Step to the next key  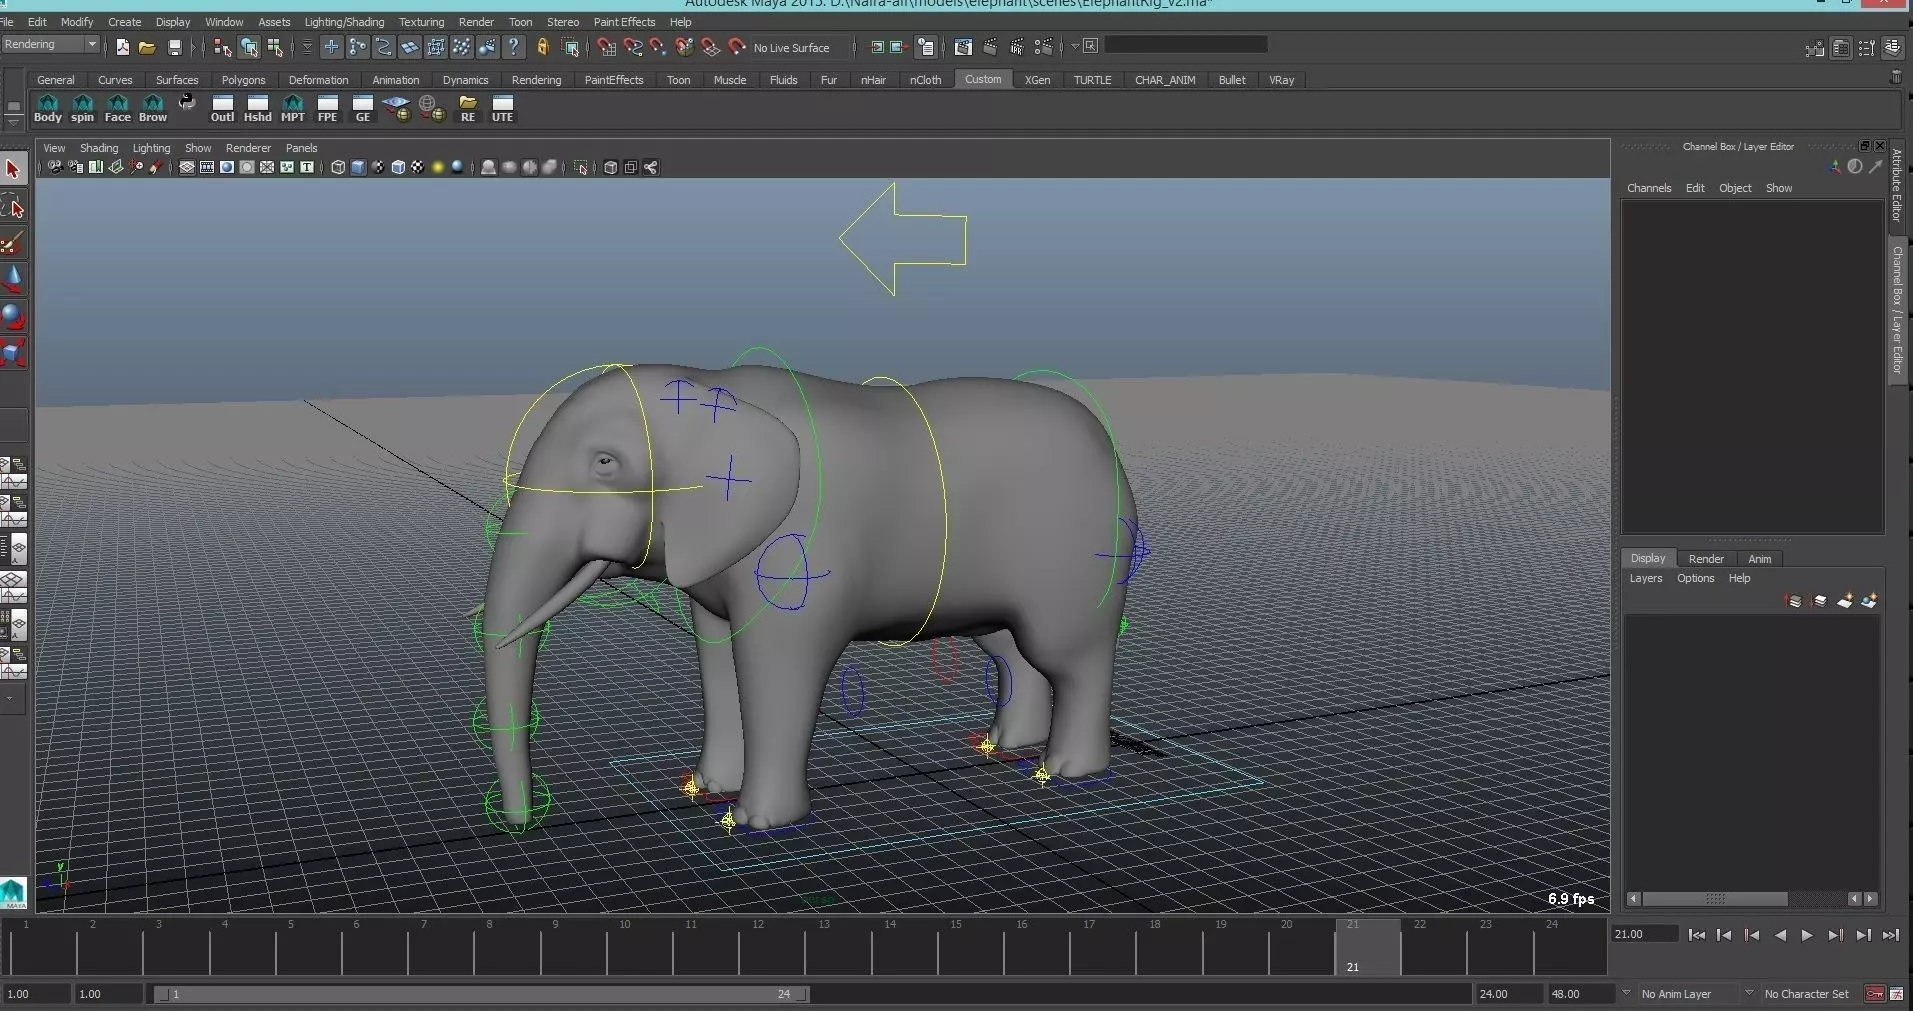click(1835, 935)
